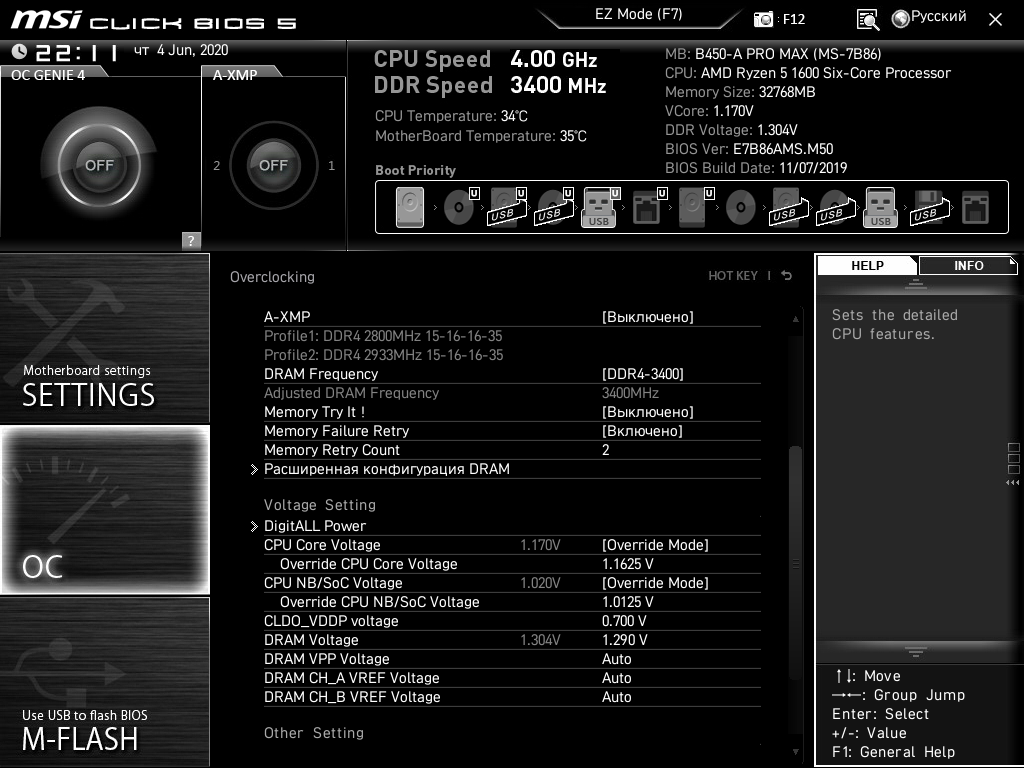Viewport: 1024px width, 768px height.
Task: Switch to EZ Mode (F7)
Action: 639,14
